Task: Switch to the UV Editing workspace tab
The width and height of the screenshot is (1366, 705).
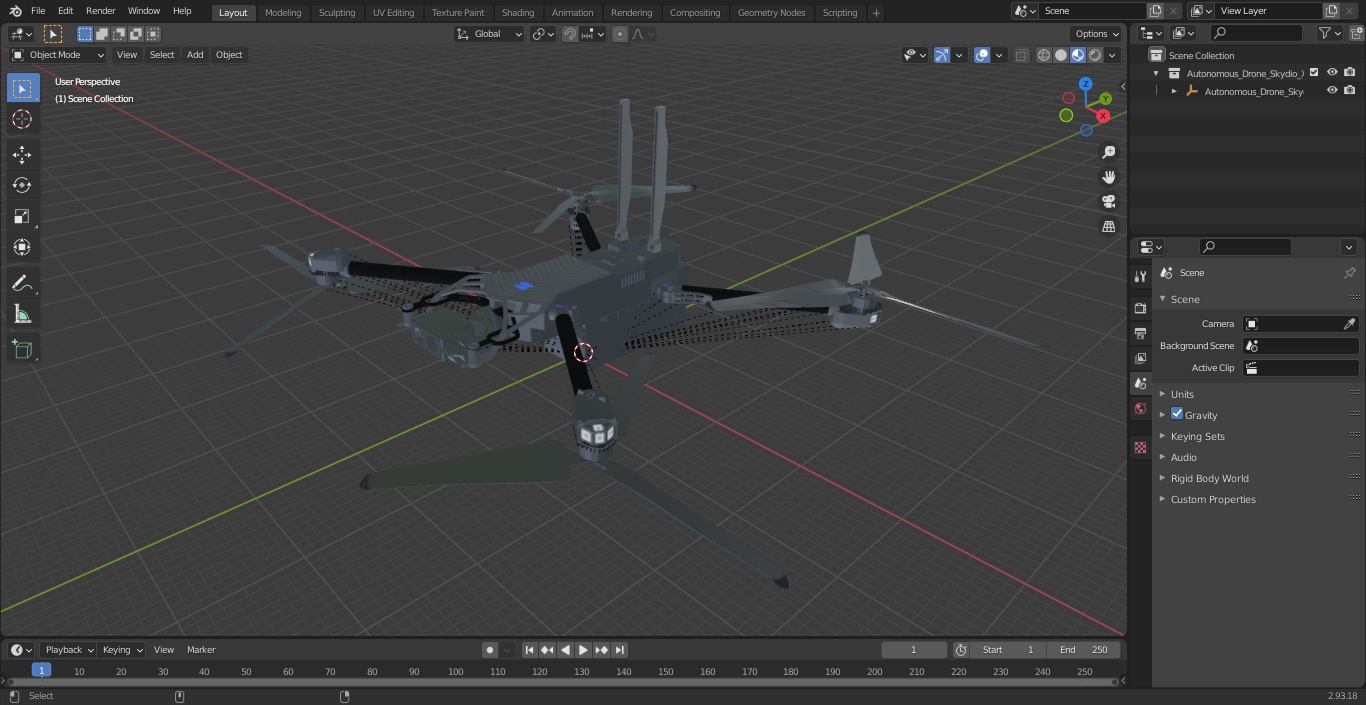Action: (x=393, y=13)
